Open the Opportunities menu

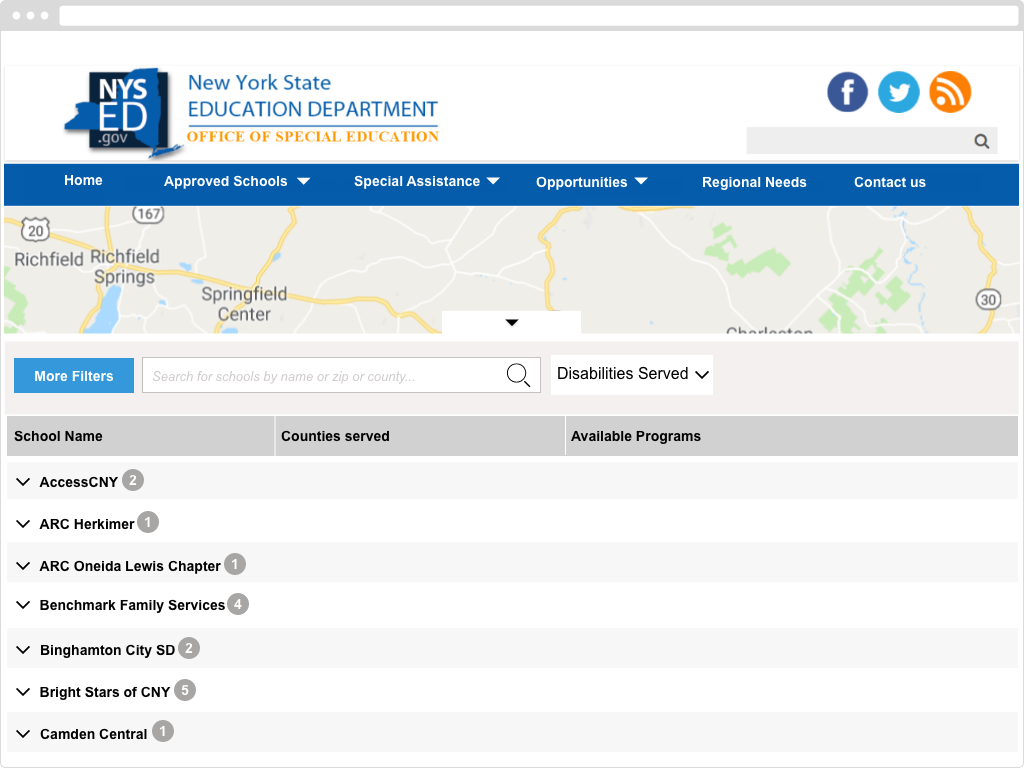pos(592,182)
